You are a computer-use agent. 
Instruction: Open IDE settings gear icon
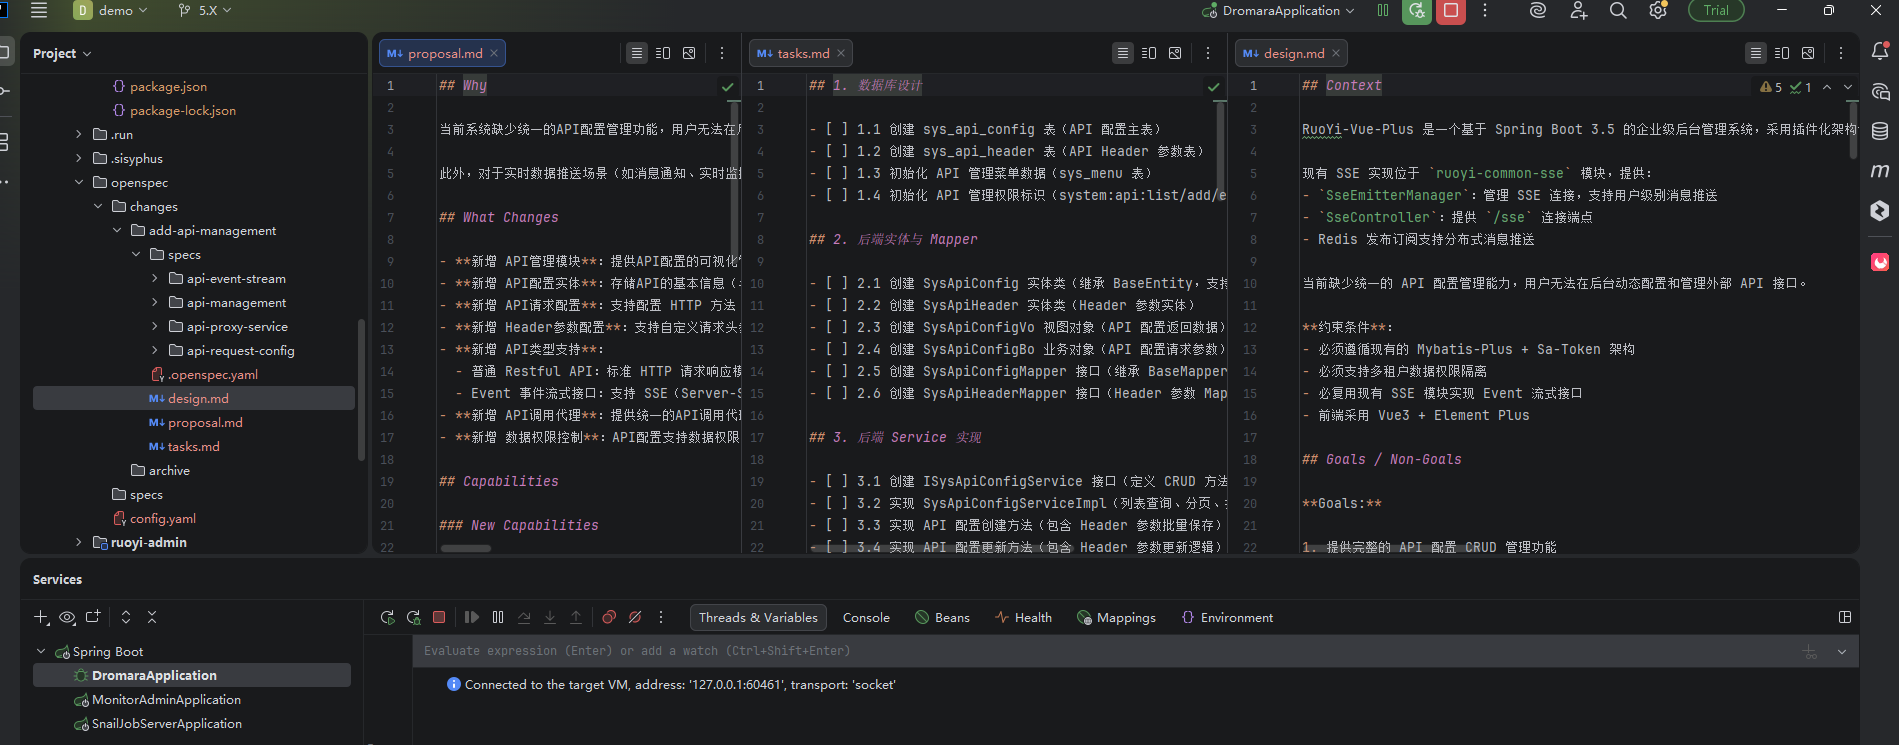[x=1658, y=10]
